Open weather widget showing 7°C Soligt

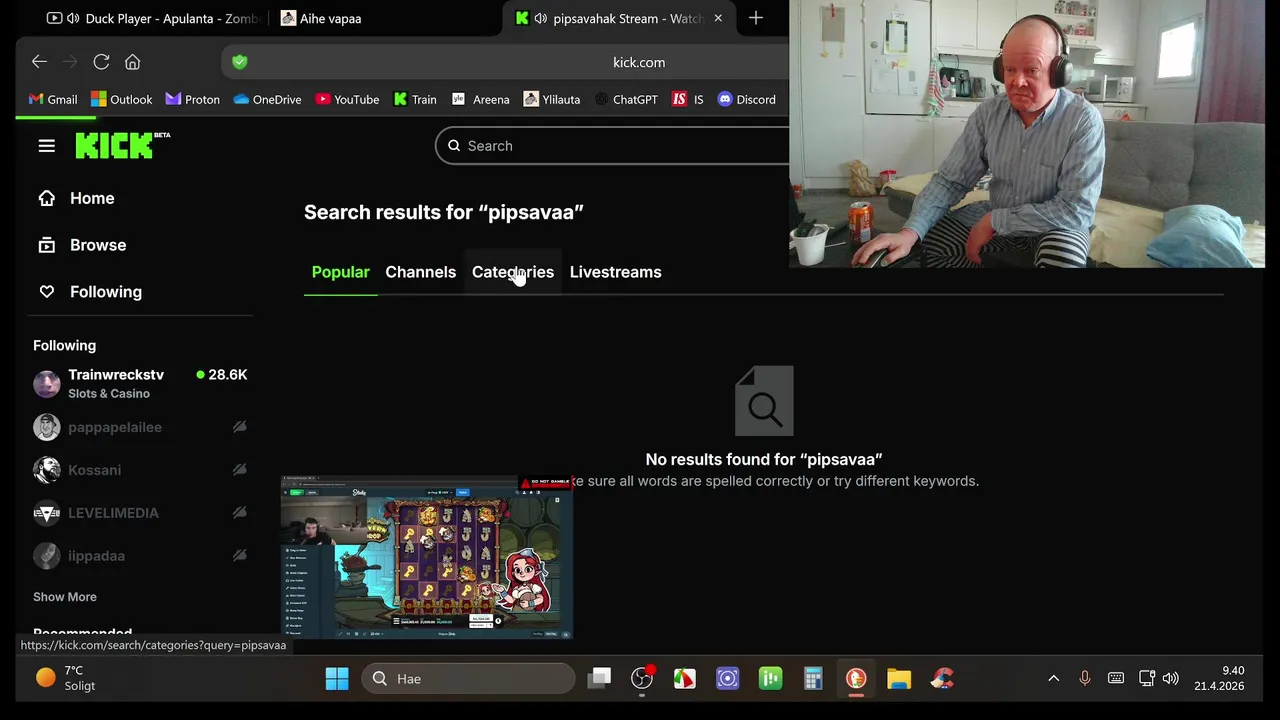point(66,678)
